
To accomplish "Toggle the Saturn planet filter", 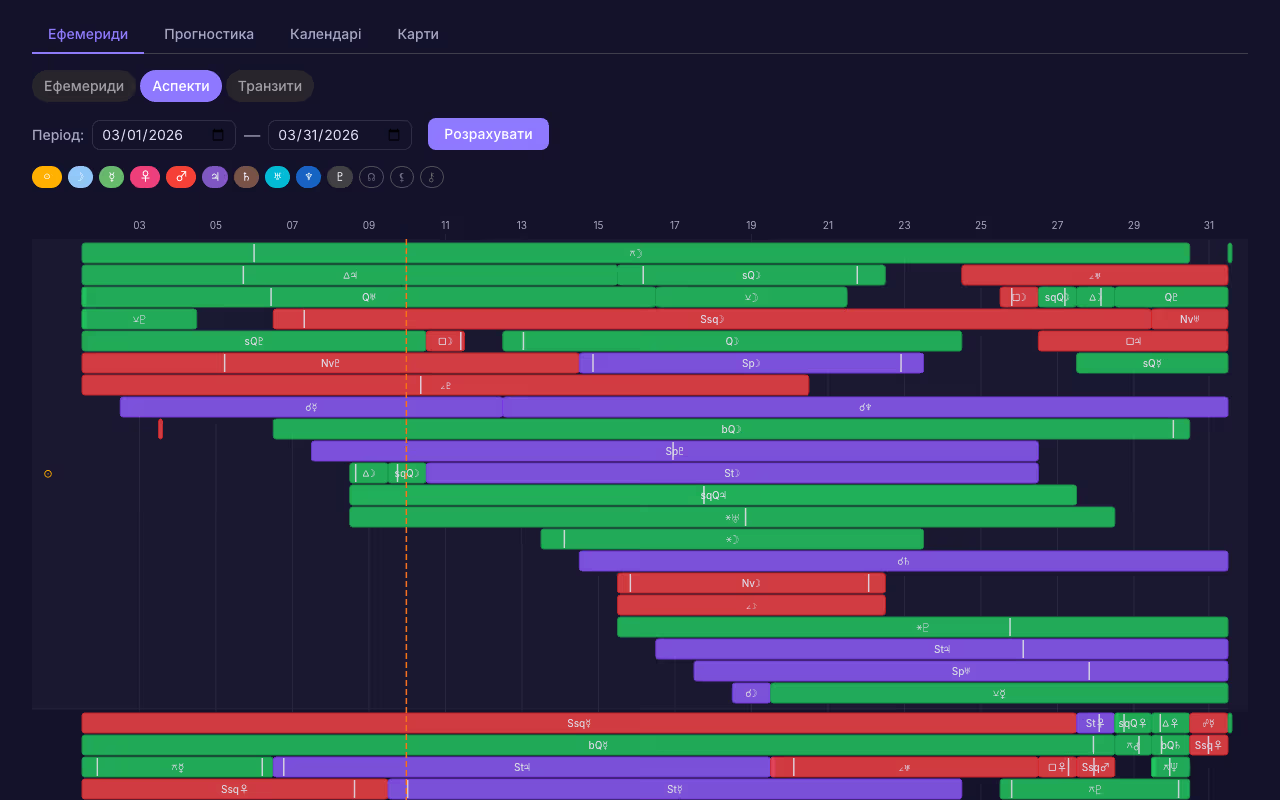I will point(246,177).
